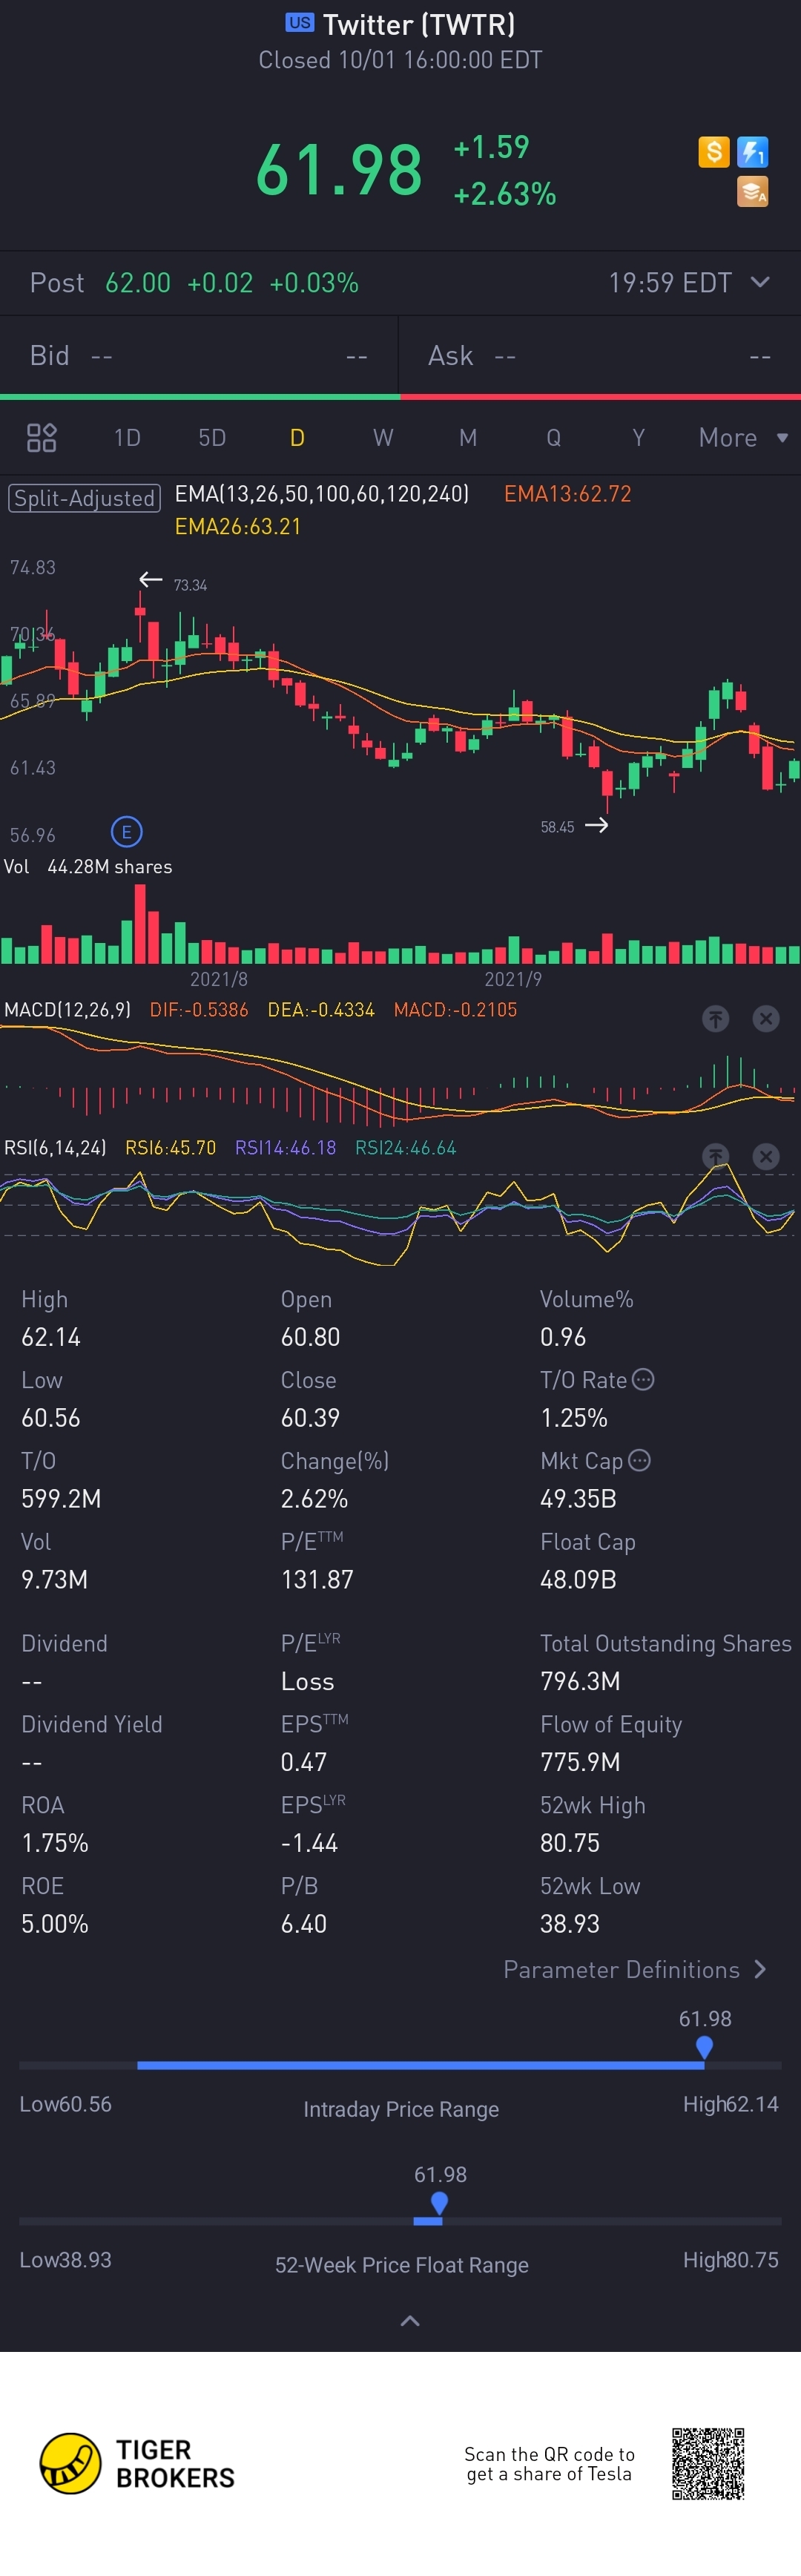Select the W weekly chart tab

[x=383, y=437]
